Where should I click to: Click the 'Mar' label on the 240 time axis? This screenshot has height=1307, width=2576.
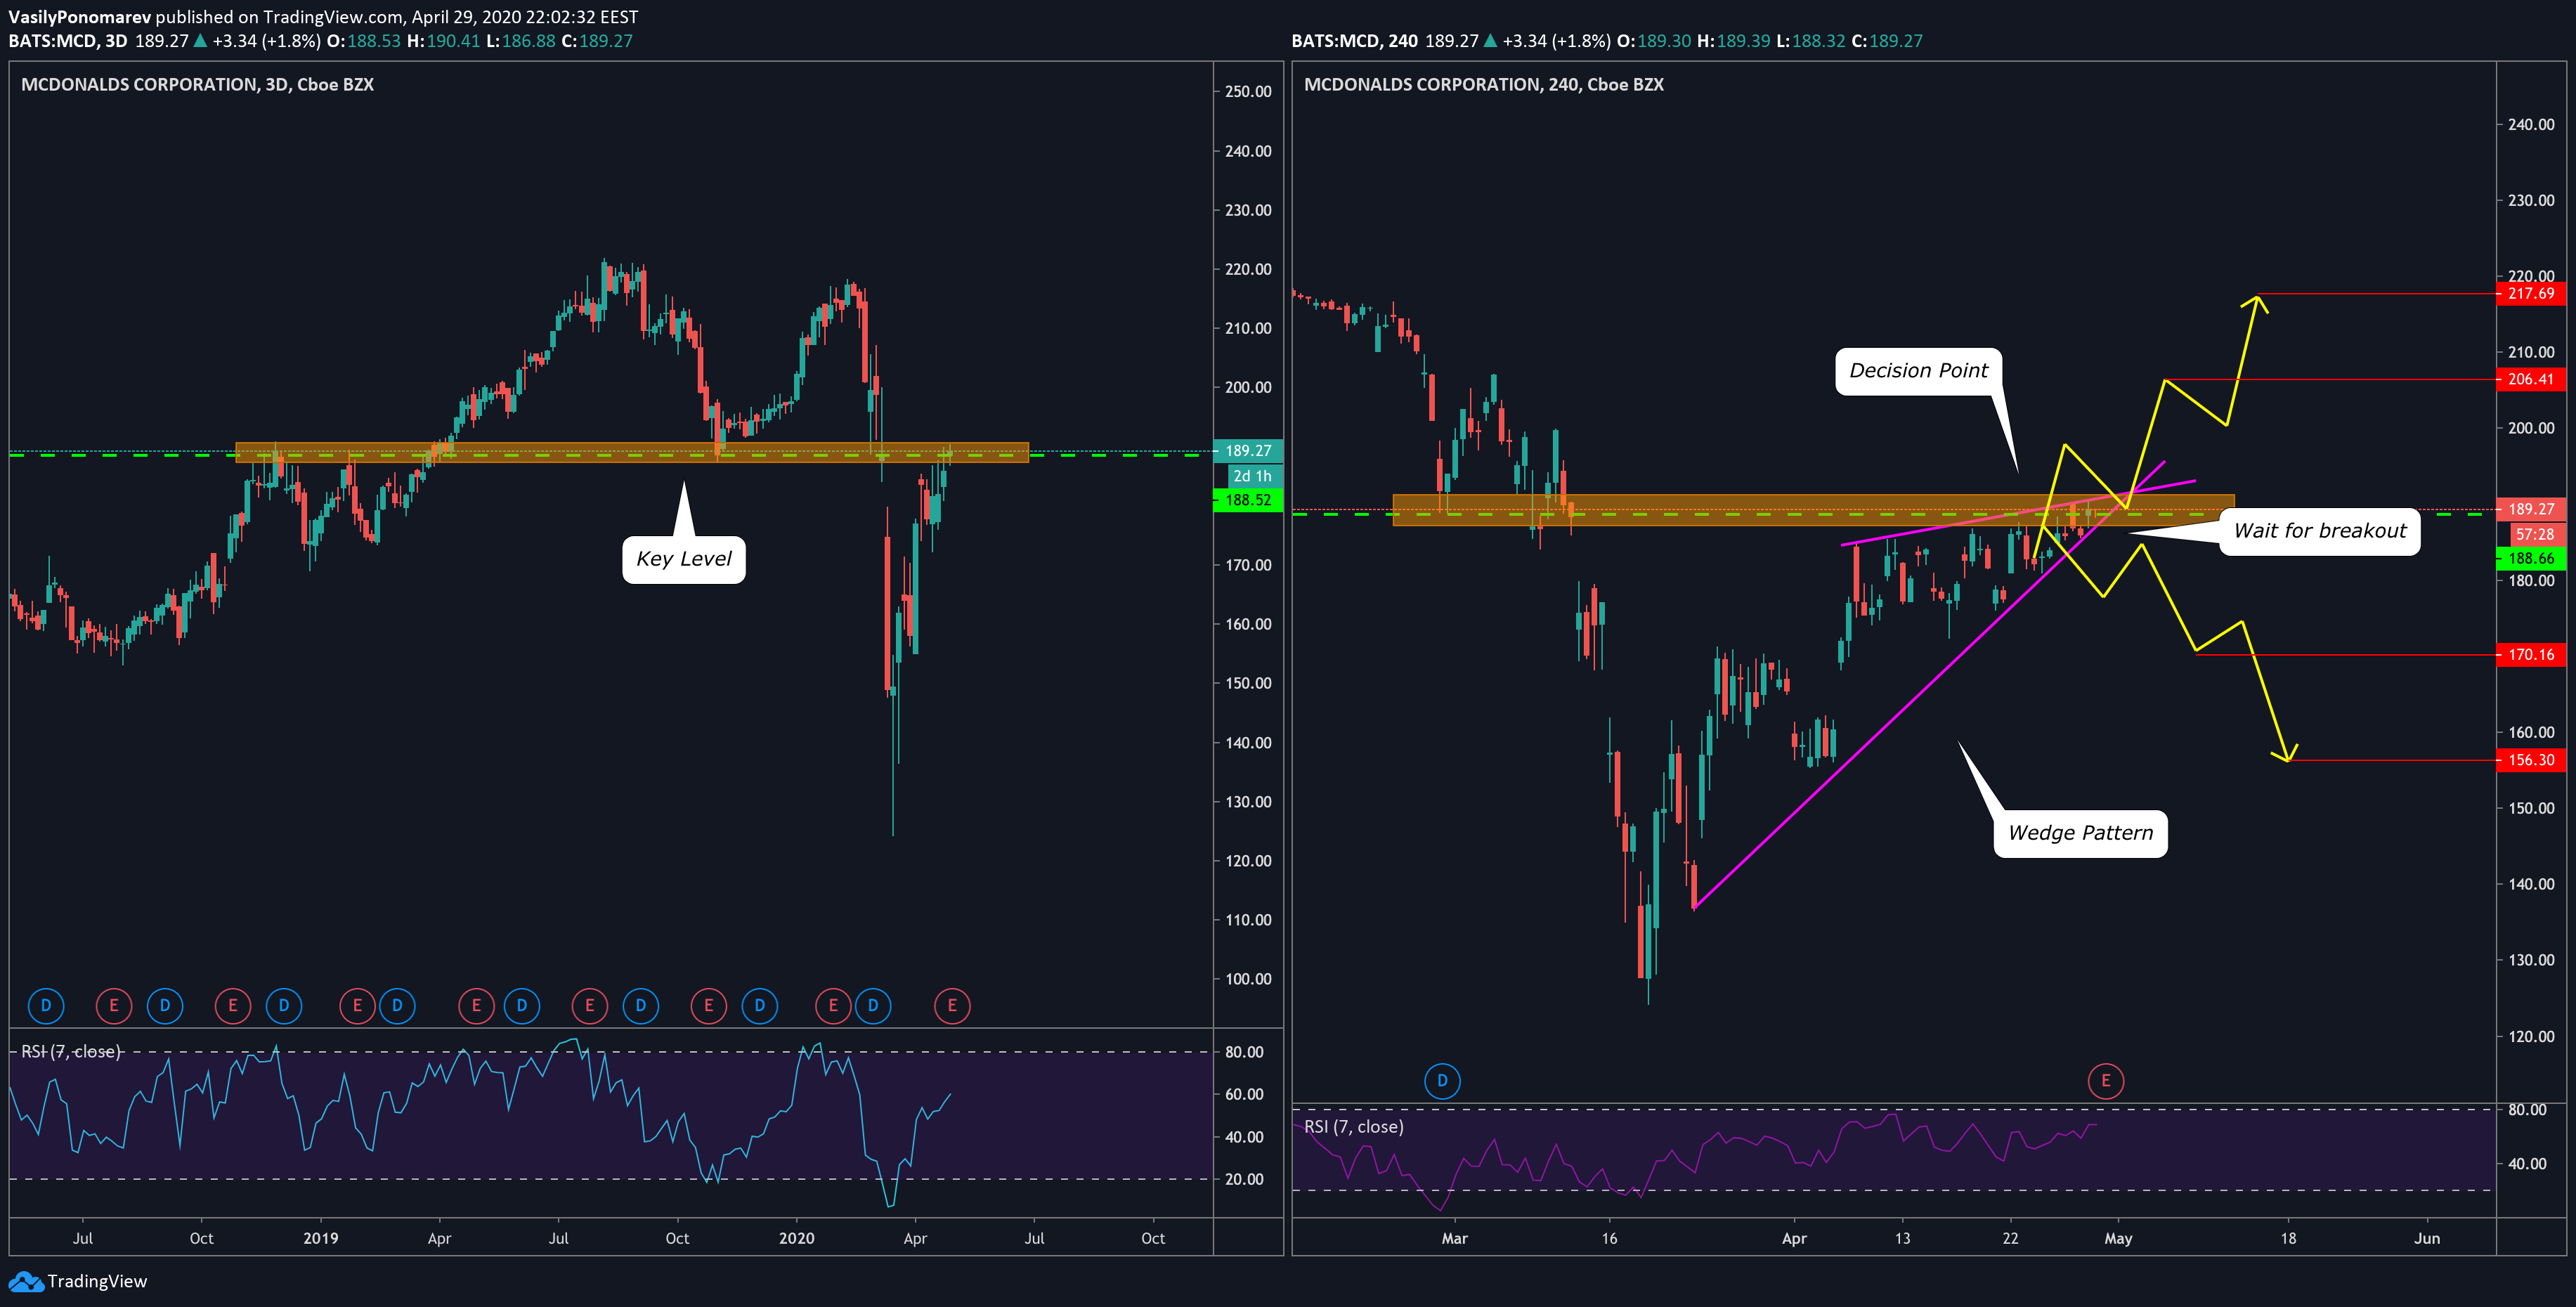1455,1238
